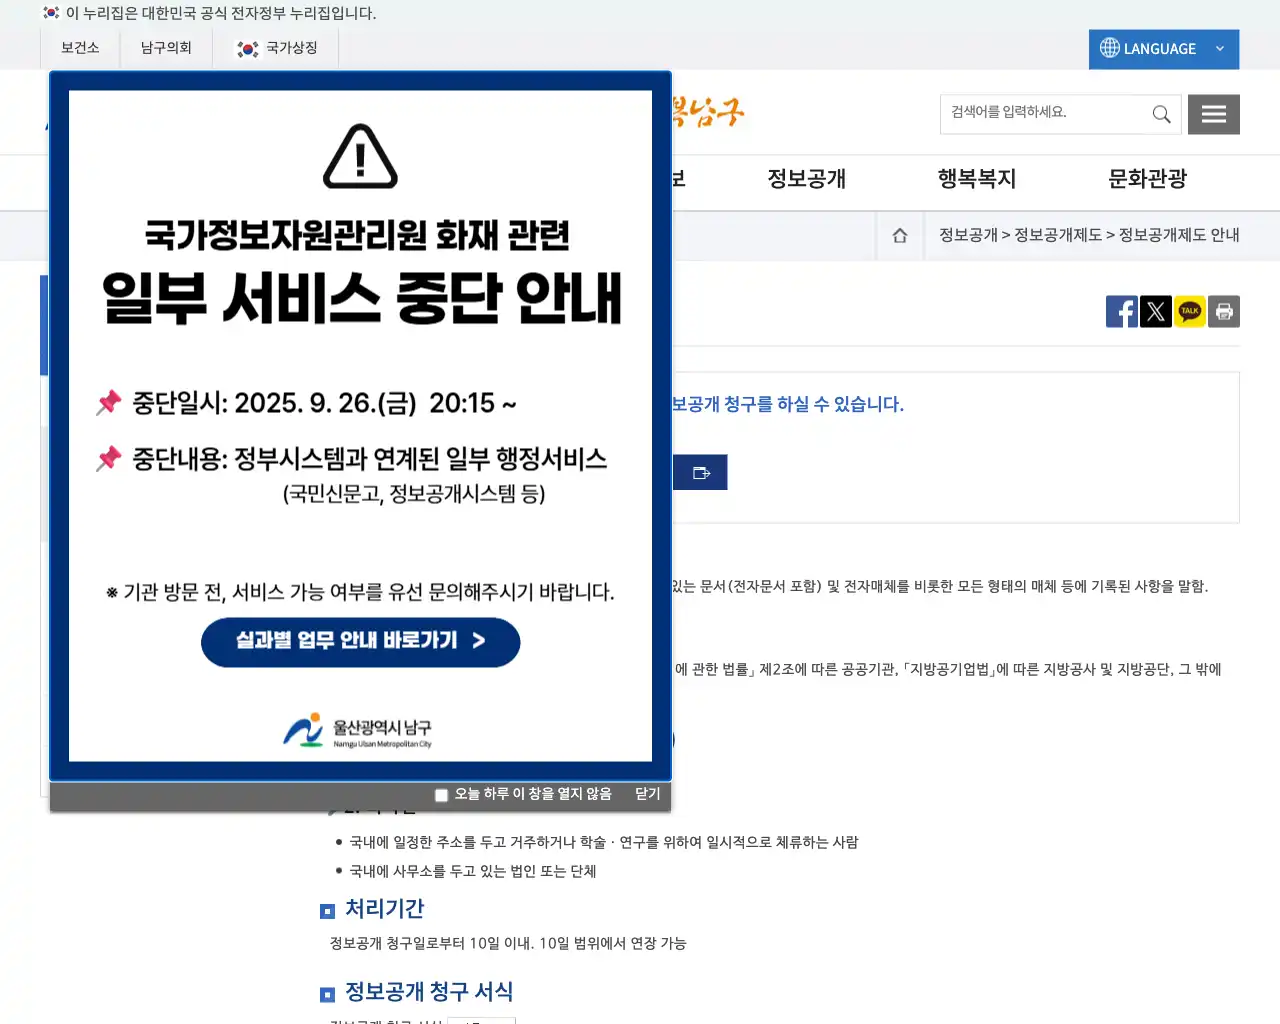Click 정보공개제도 안내 breadcrumb link
The width and height of the screenshot is (1280, 1024).
coord(1179,235)
